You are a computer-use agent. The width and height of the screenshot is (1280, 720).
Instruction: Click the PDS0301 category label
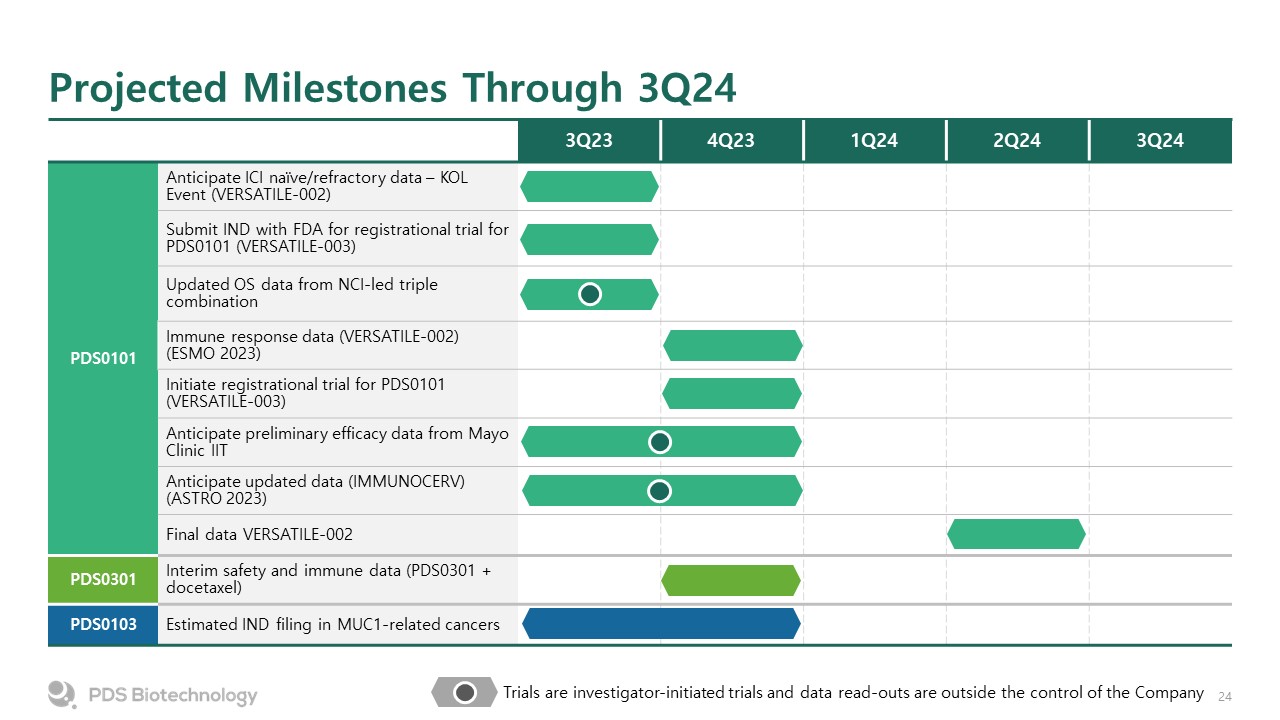pos(103,579)
